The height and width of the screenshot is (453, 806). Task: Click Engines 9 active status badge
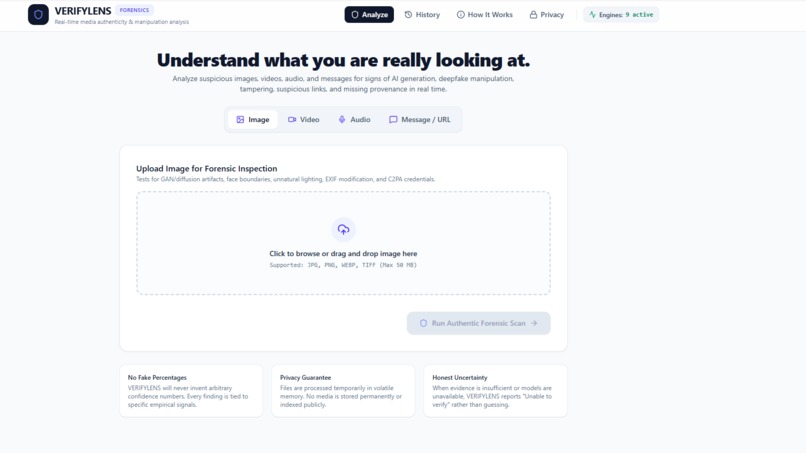click(x=621, y=14)
